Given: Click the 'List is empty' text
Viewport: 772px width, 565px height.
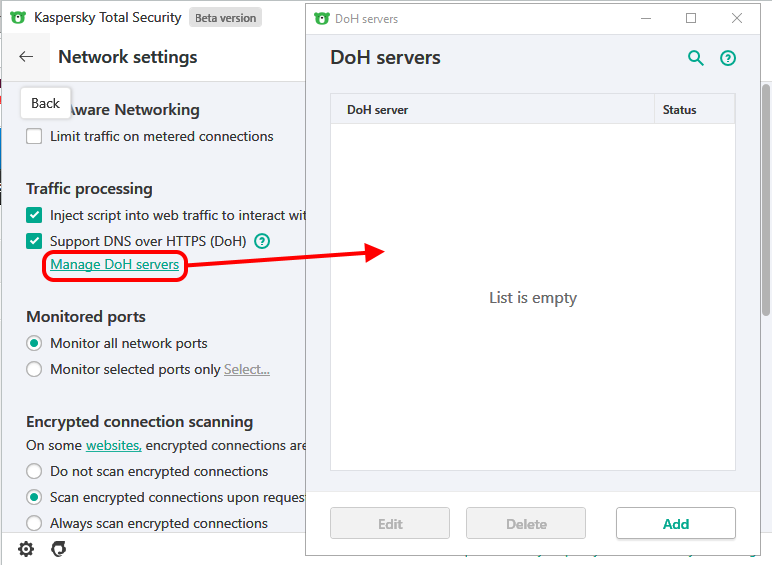Looking at the screenshot, I should pyautogui.click(x=533, y=298).
